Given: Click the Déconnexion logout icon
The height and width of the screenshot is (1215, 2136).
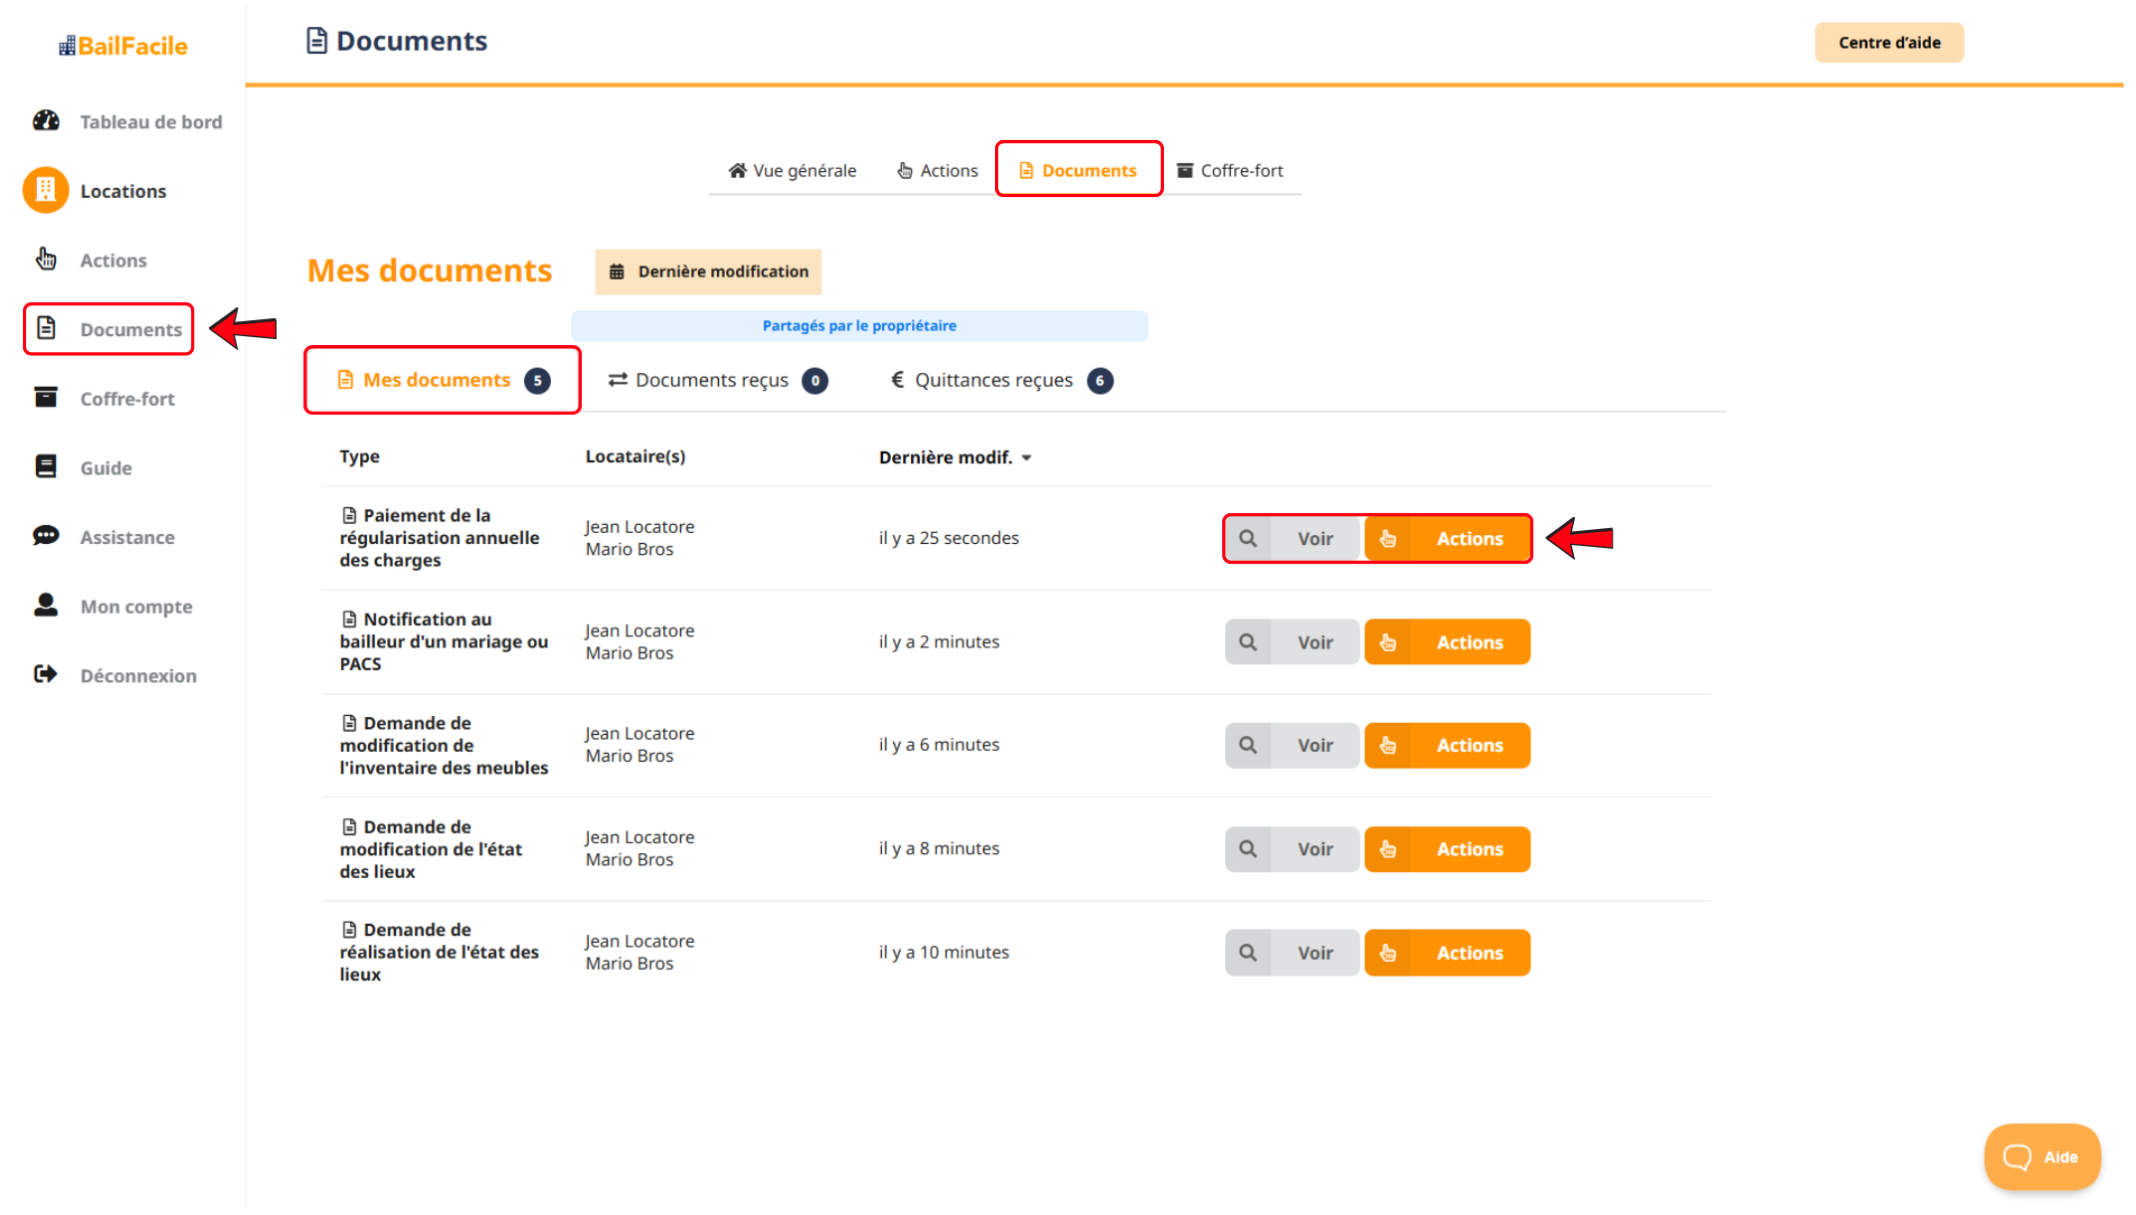Looking at the screenshot, I should [46, 675].
